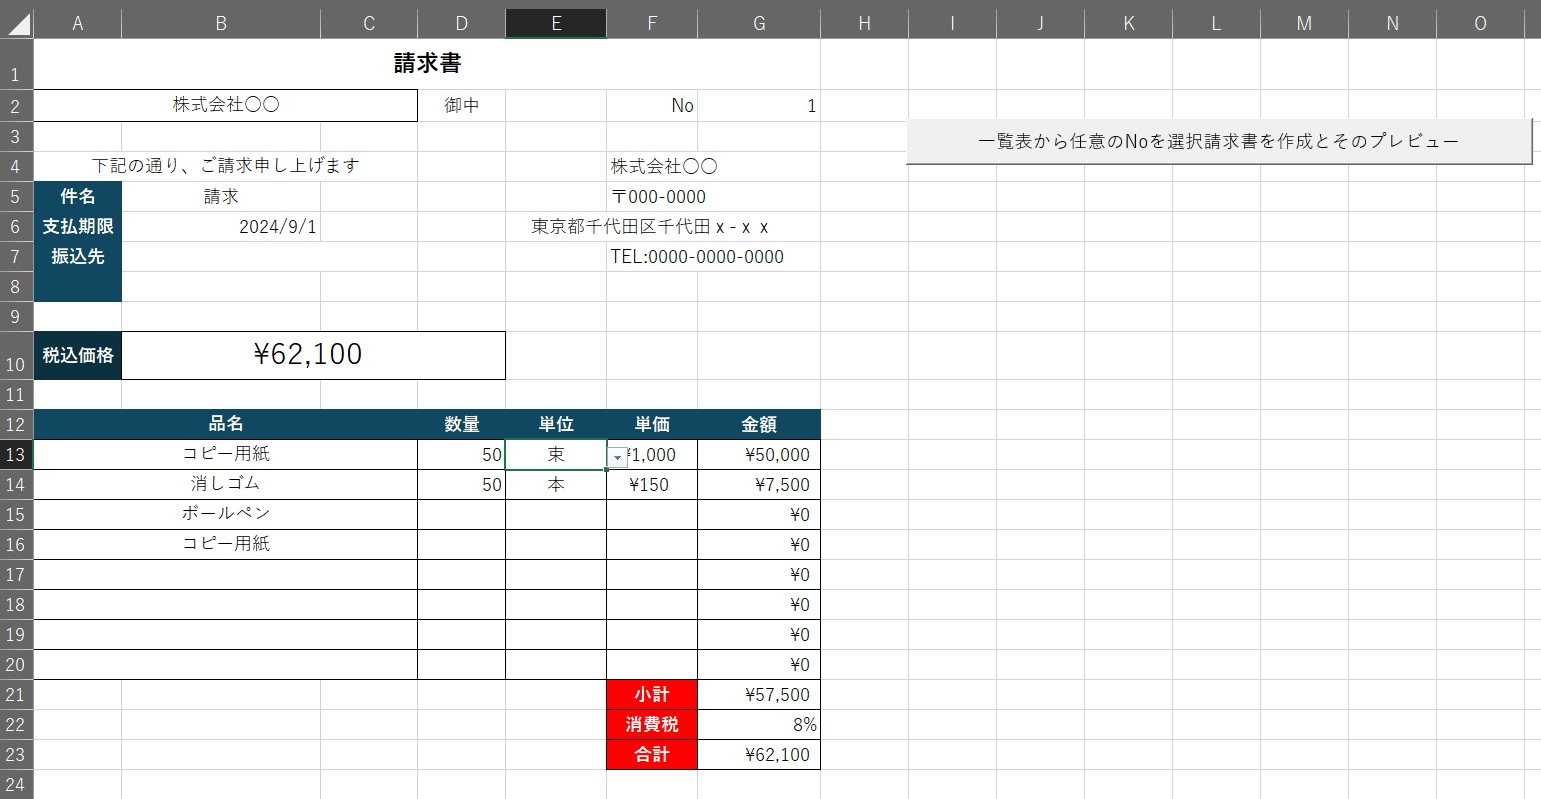Select the column G header
This screenshot has width=1541, height=799.
759,23
